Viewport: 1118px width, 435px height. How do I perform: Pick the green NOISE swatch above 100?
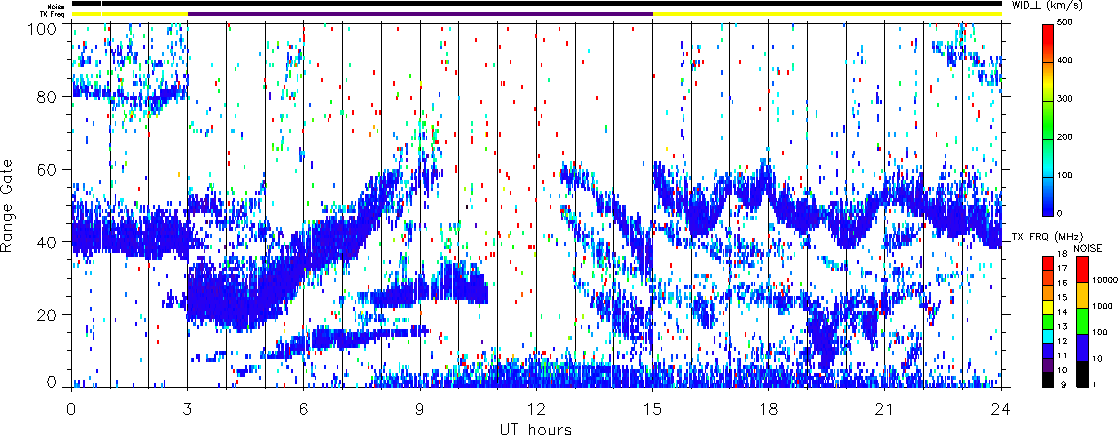click(x=1082, y=321)
